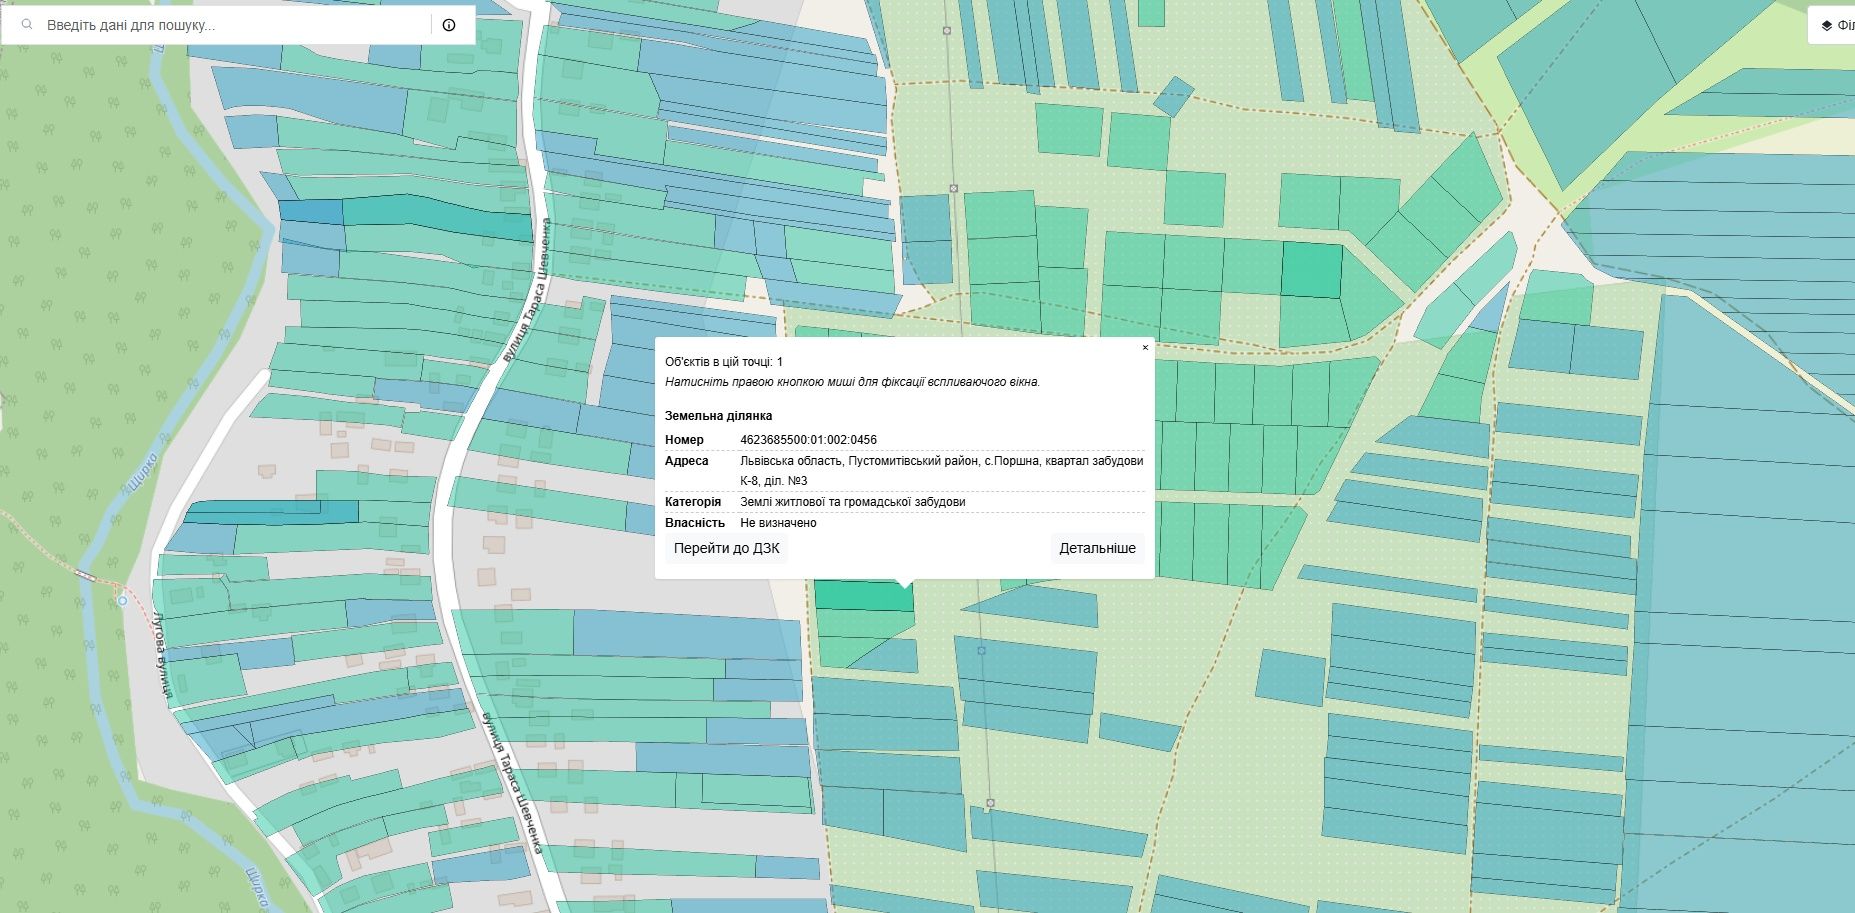Viewport: 1855px width, 913px height.
Task: Click the magnifier icon in search bar
Action: [26, 25]
